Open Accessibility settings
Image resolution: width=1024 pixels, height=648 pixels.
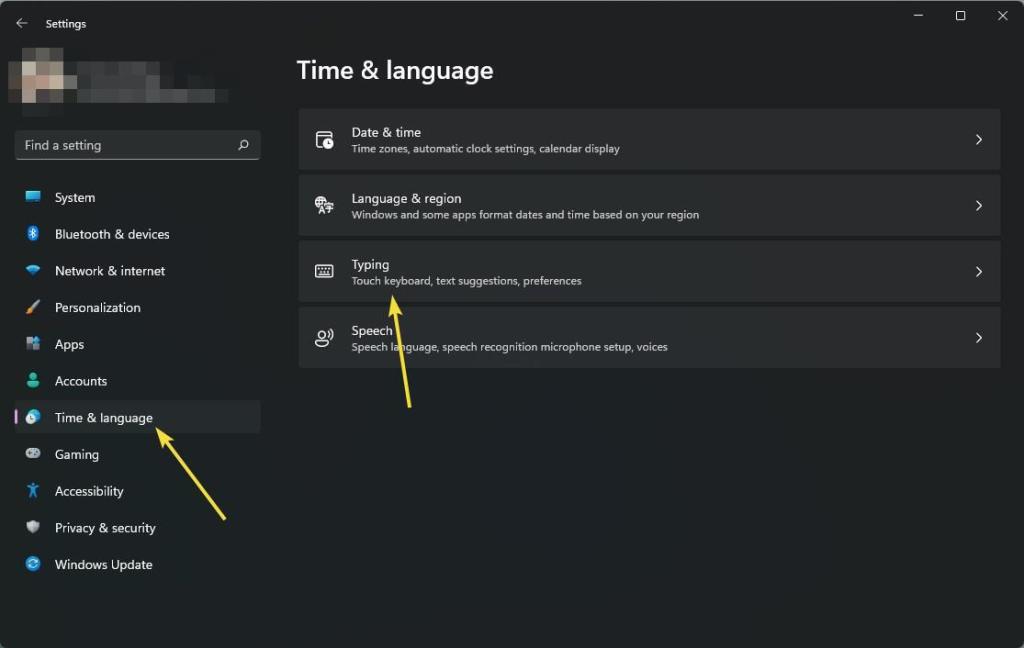click(x=137, y=490)
